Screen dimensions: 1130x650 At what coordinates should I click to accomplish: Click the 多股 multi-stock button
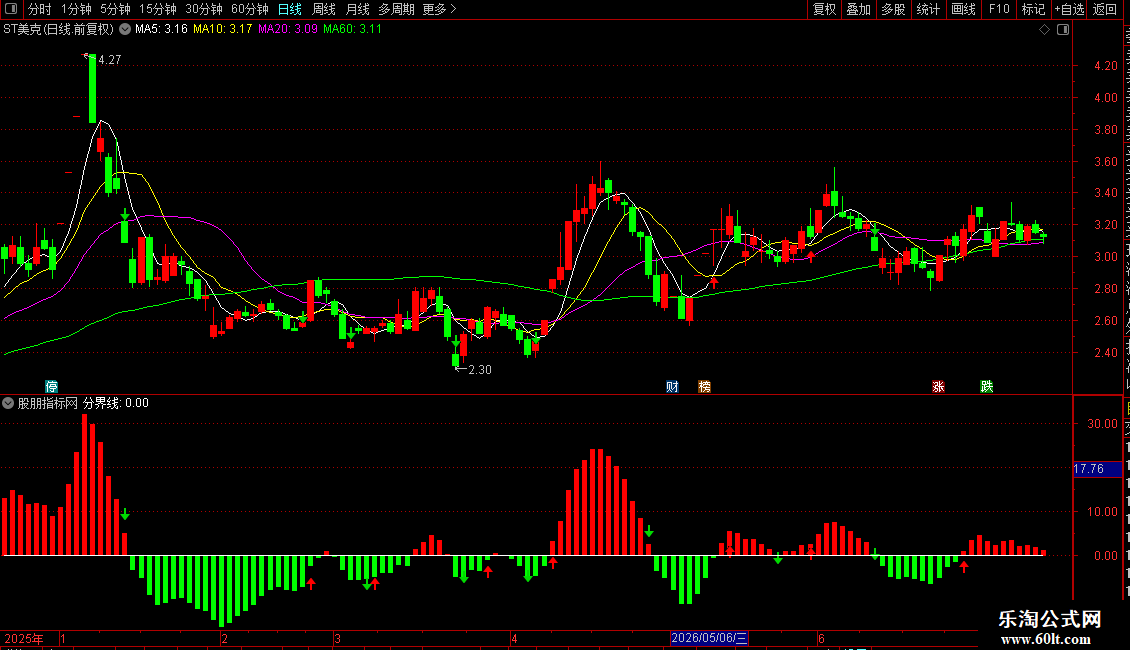[x=894, y=9]
